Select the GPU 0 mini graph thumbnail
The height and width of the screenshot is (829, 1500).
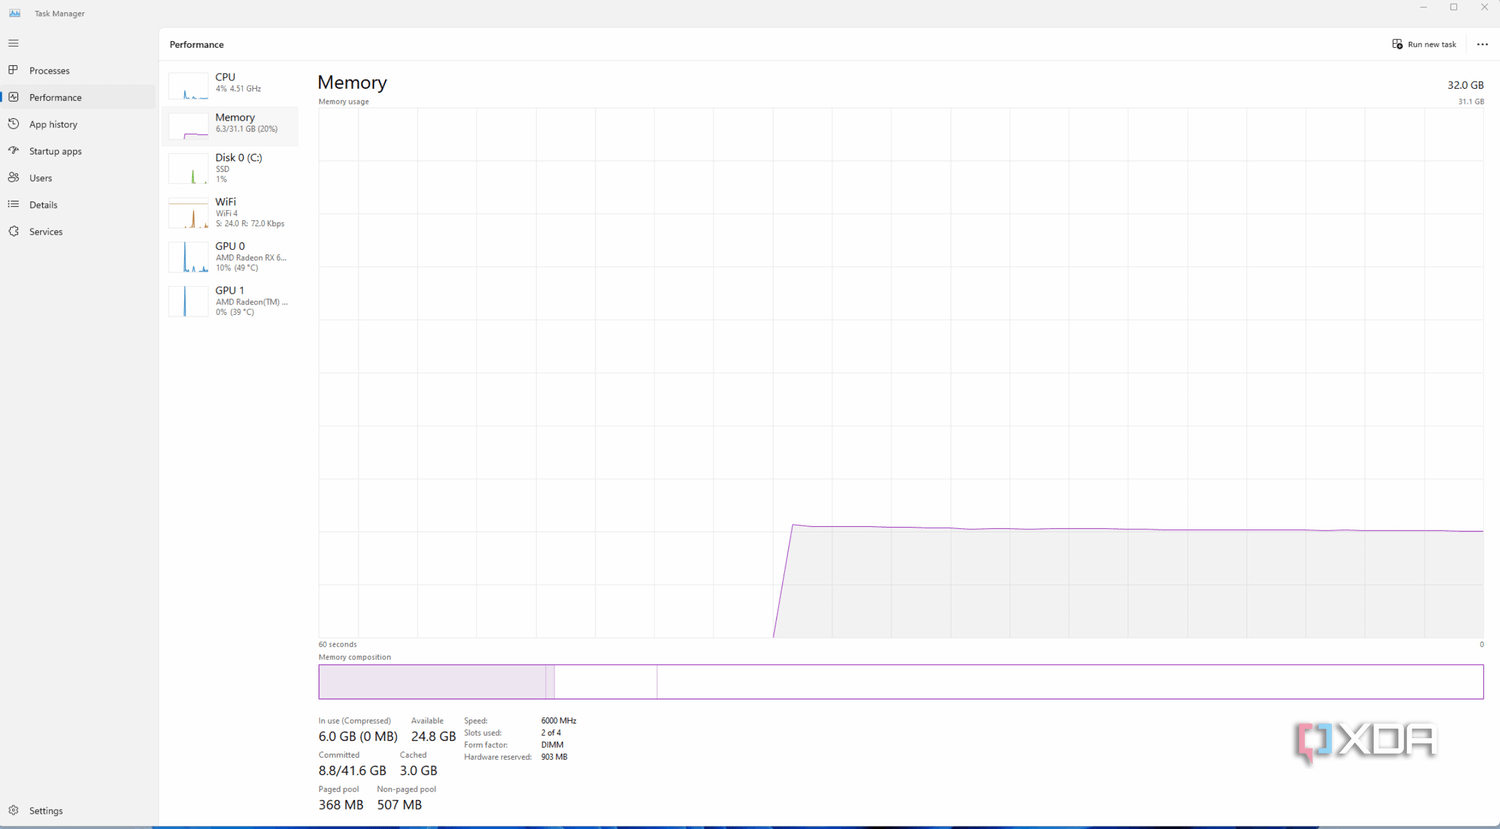click(x=188, y=258)
